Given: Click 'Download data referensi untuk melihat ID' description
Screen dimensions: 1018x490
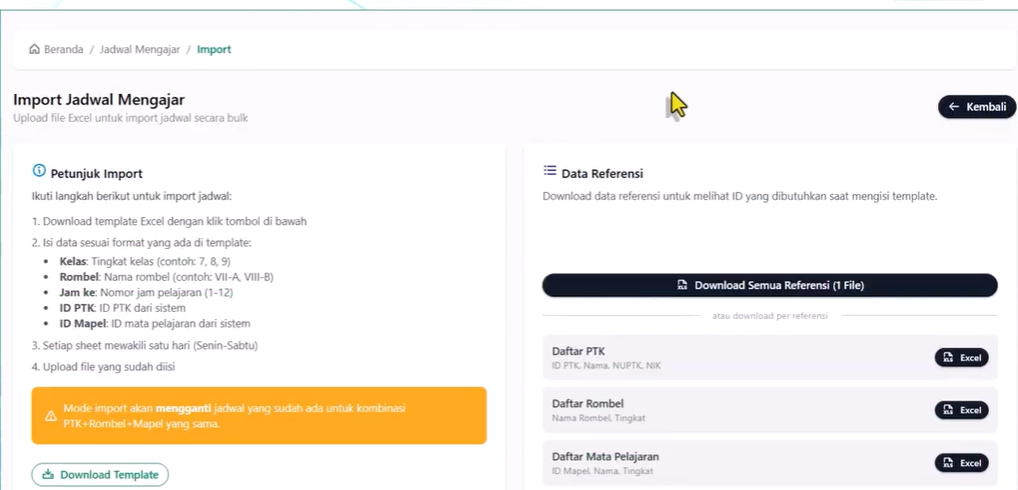Looking at the screenshot, I should [740, 196].
